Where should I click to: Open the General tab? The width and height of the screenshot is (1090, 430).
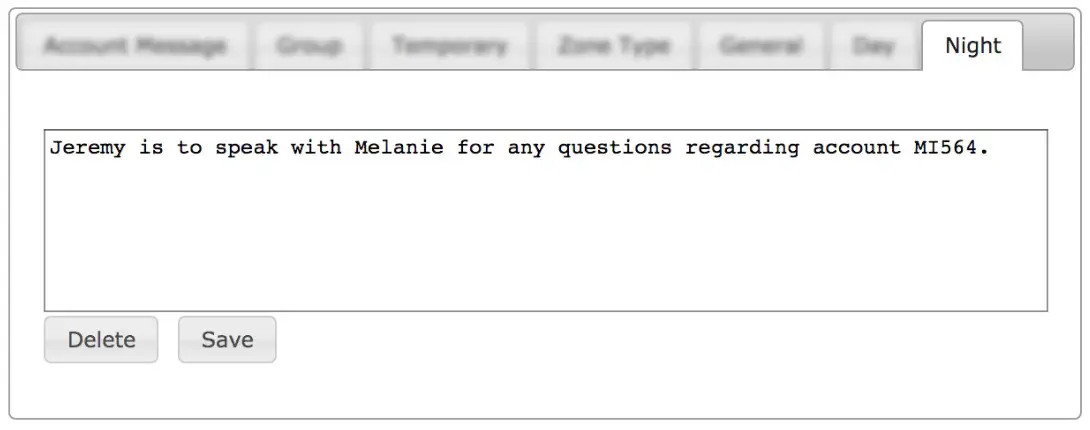tap(761, 46)
